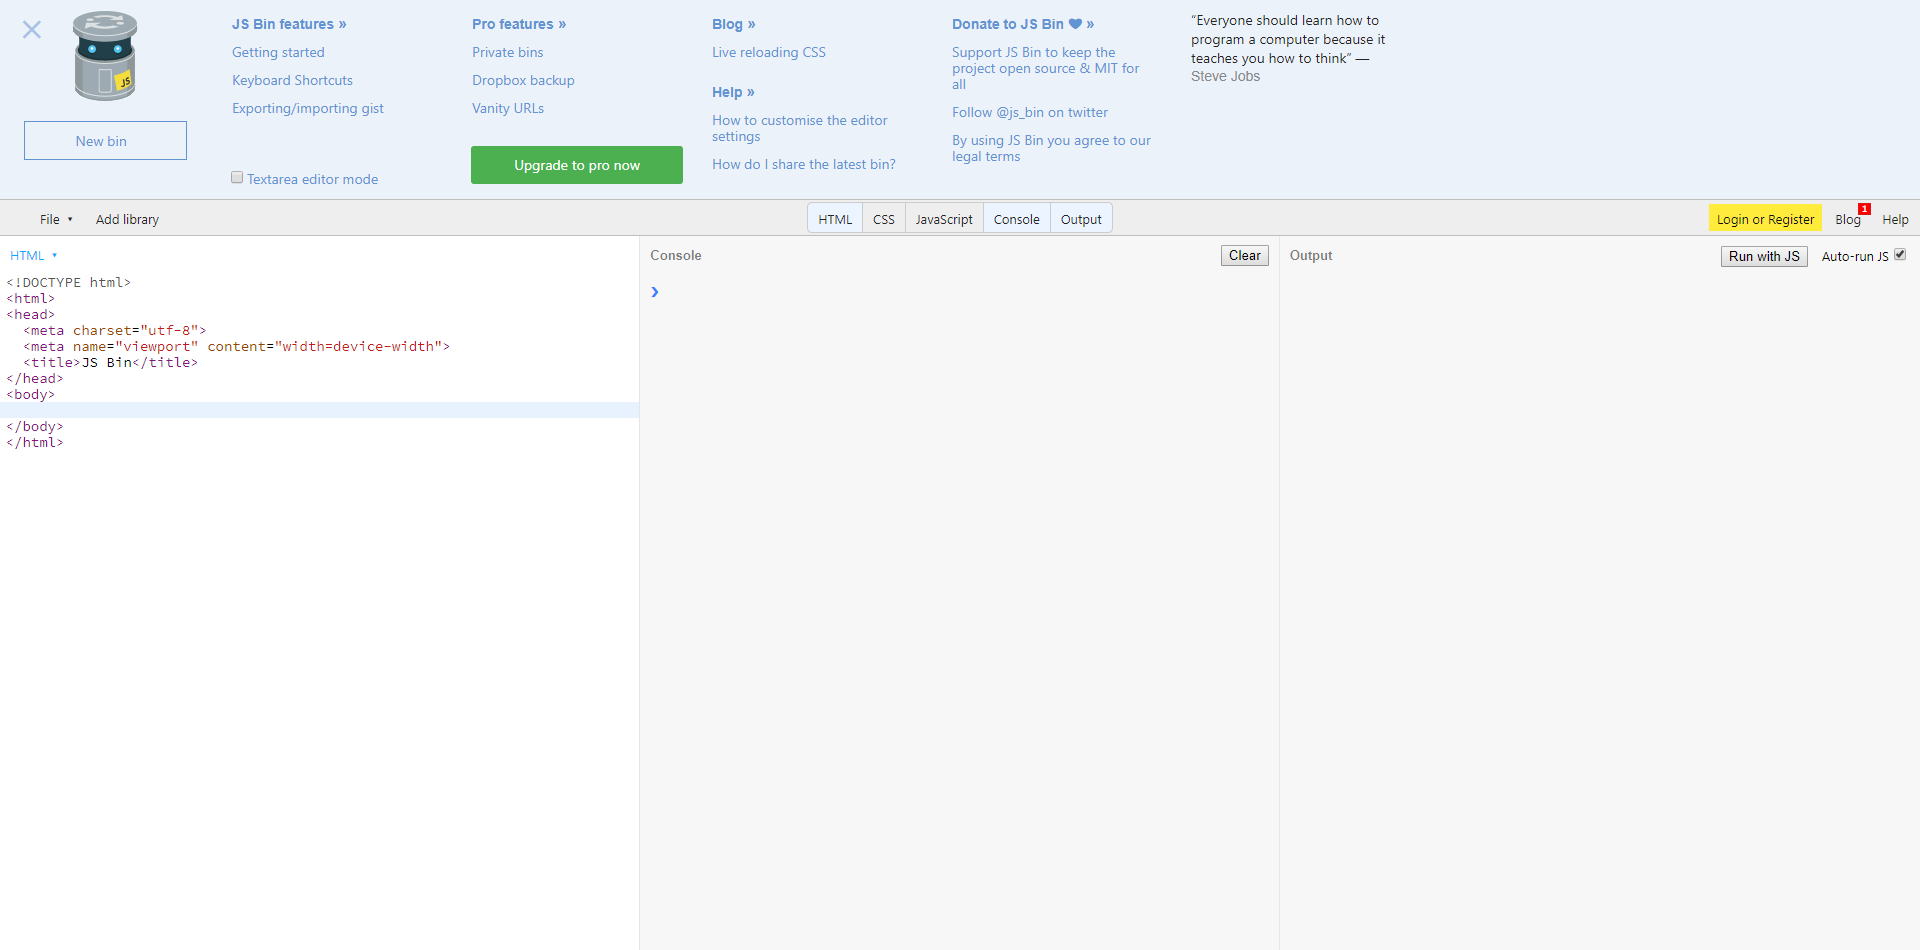The width and height of the screenshot is (1920, 950).
Task: Open Keyboard Shortcuts link
Action: pos(292,80)
